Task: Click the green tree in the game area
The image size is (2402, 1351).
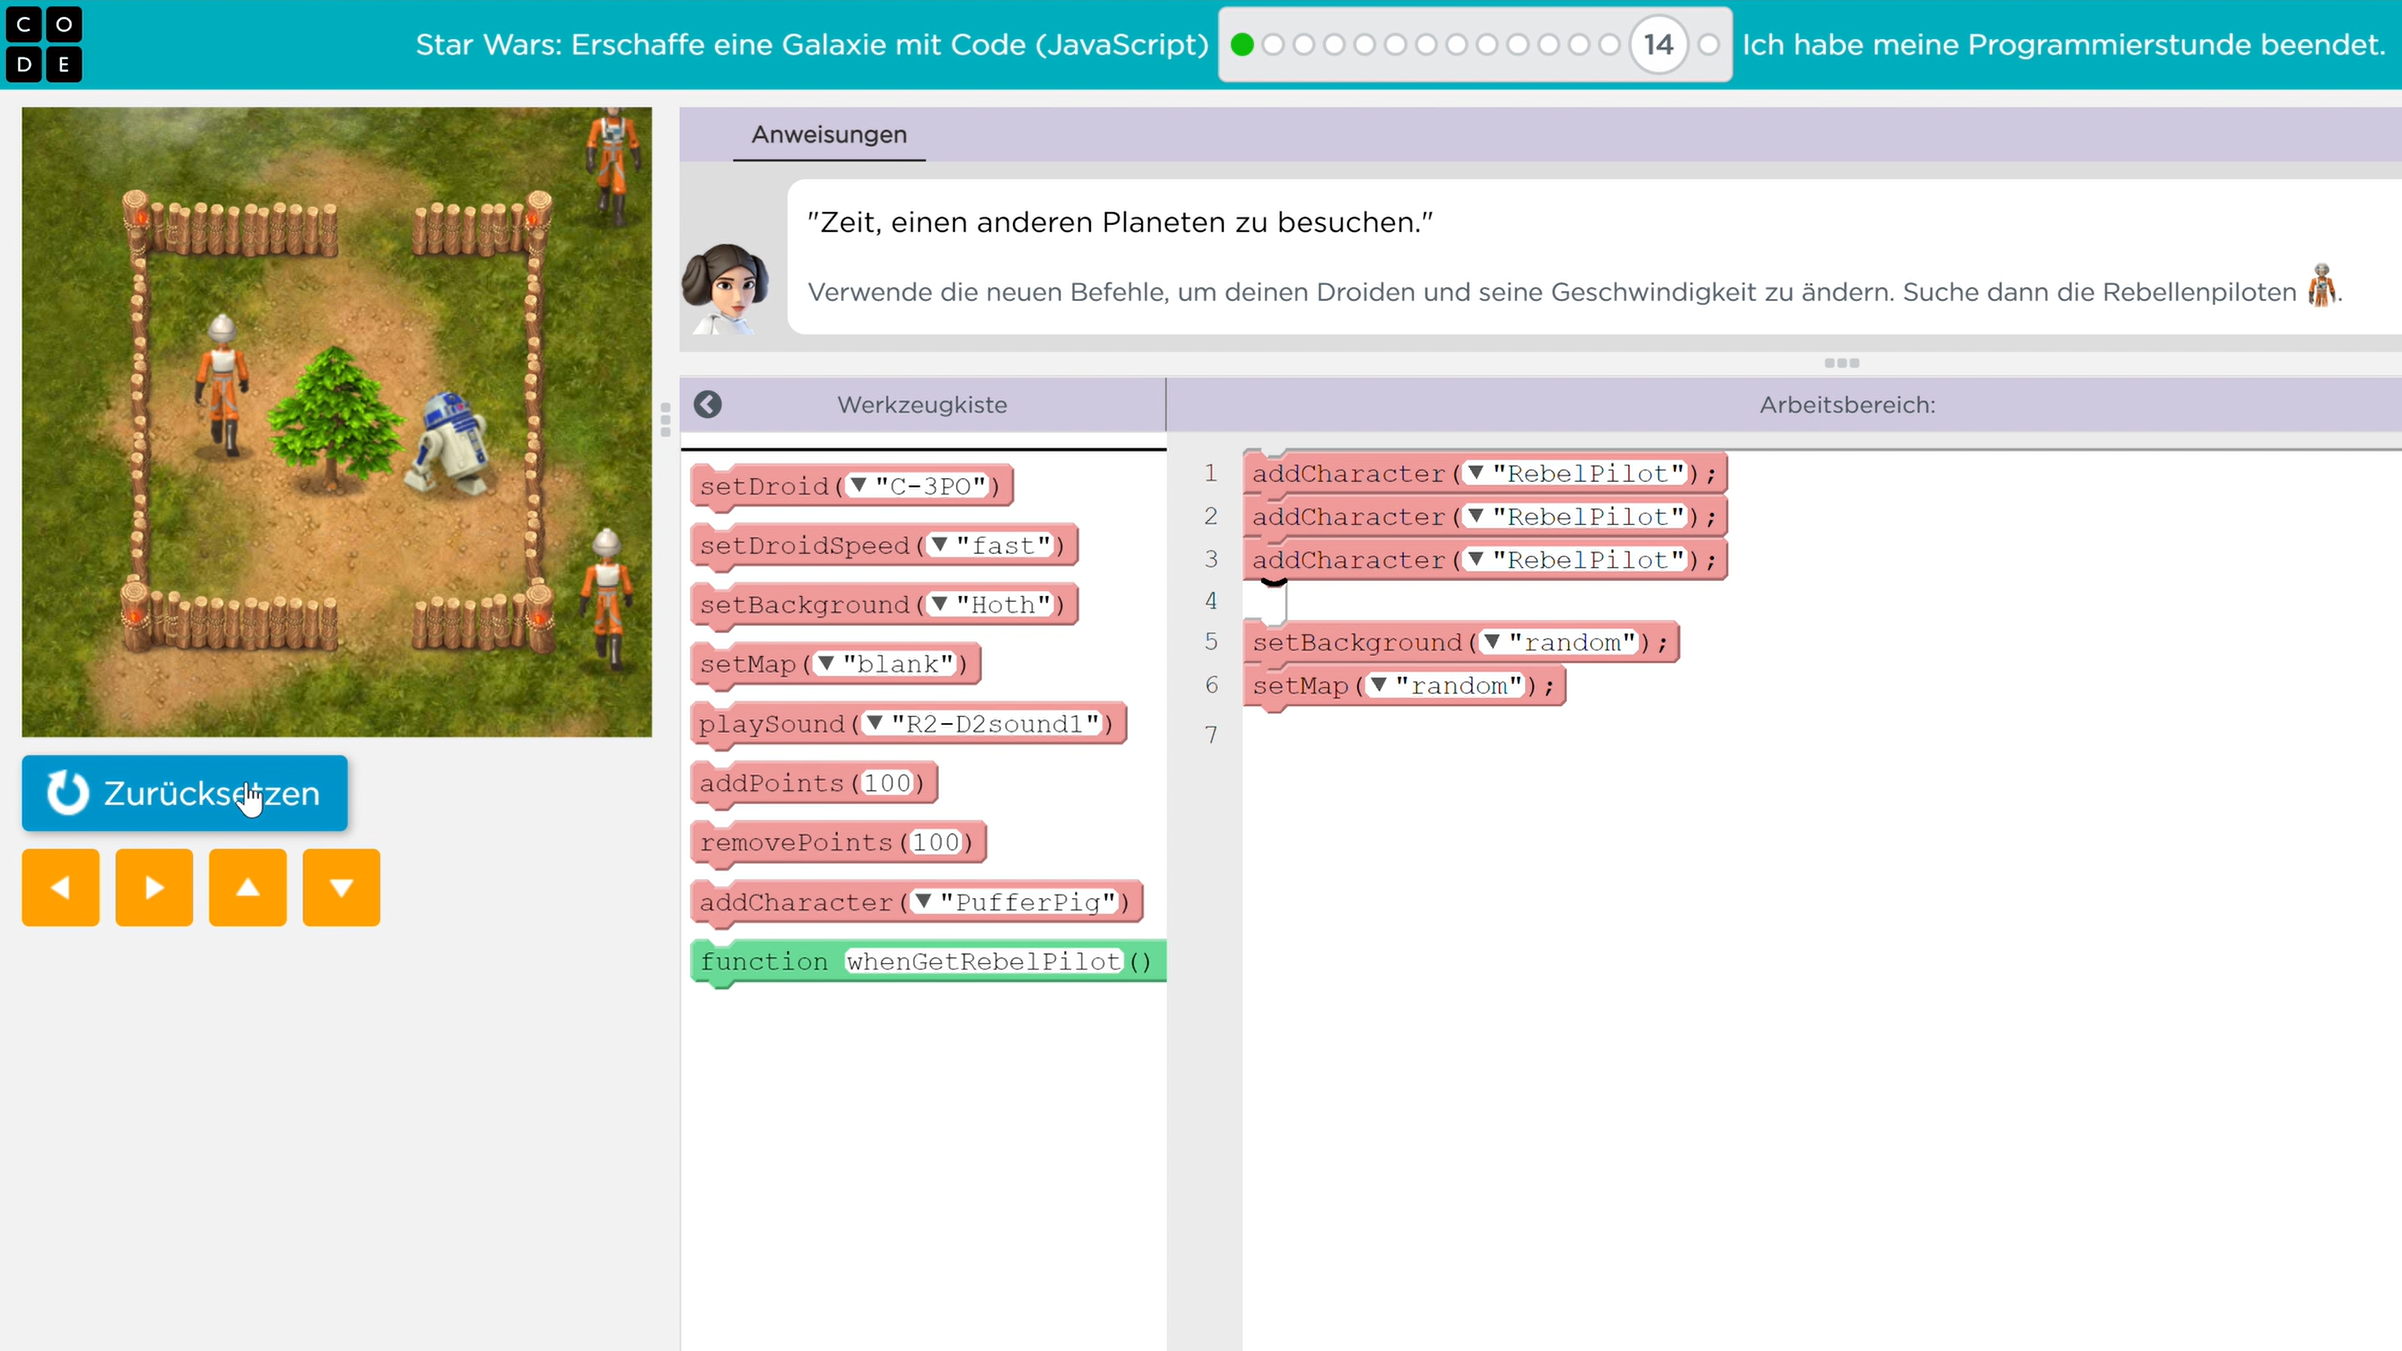Action: [335, 420]
